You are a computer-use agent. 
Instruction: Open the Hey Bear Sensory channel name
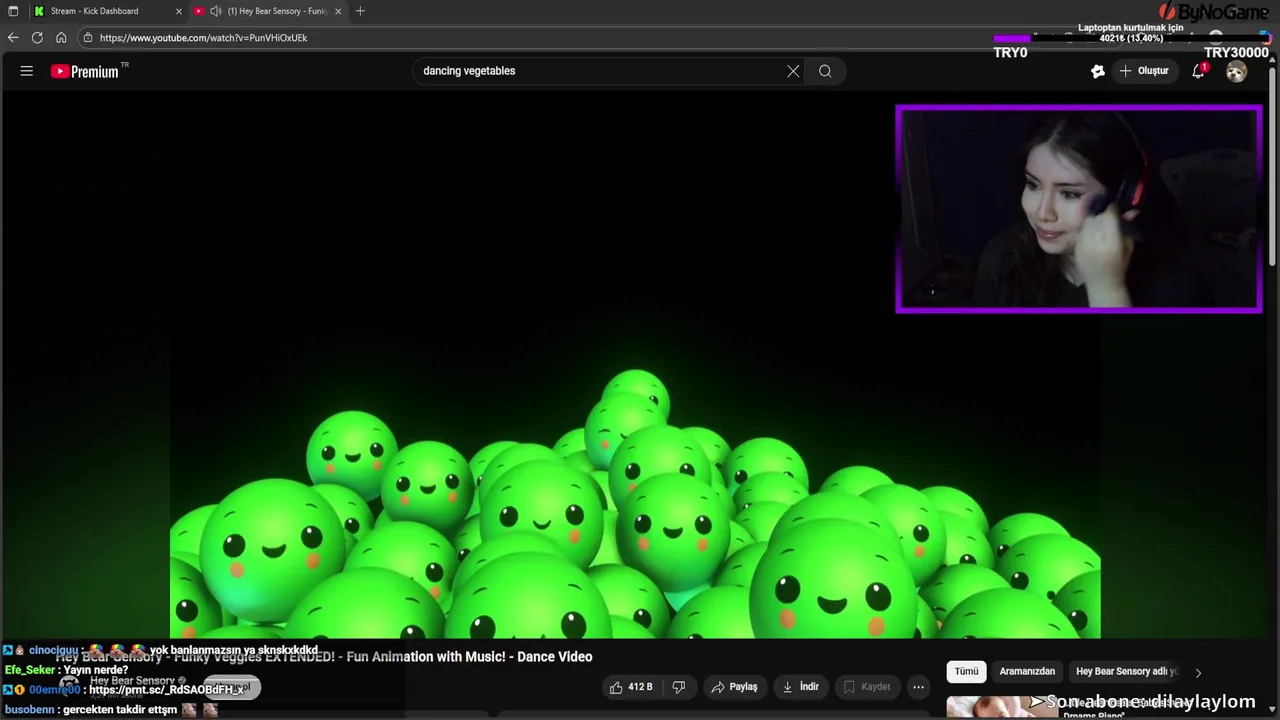tap(132, 681)
